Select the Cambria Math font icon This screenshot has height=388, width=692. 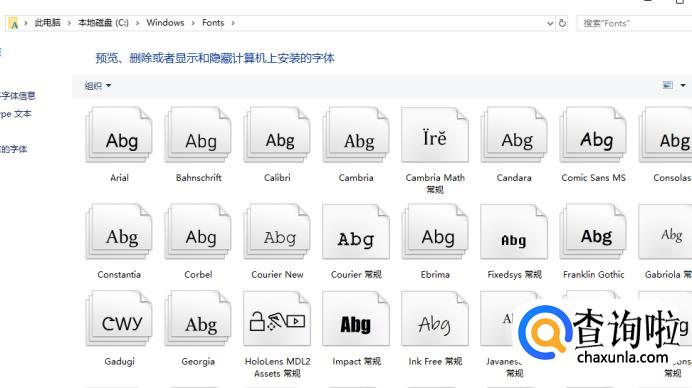click(x=435, y=135)
